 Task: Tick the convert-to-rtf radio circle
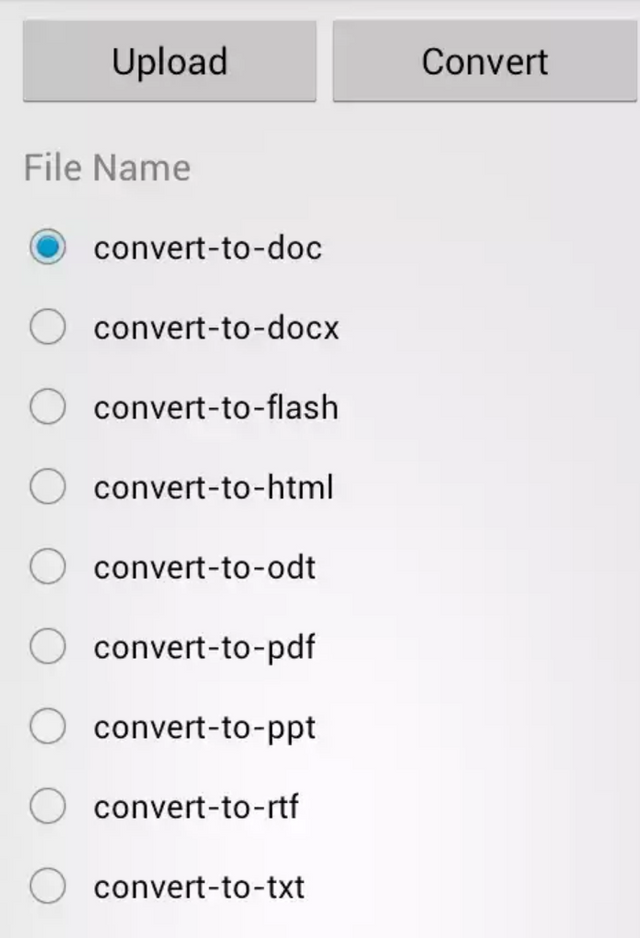(x=47, y=806)
